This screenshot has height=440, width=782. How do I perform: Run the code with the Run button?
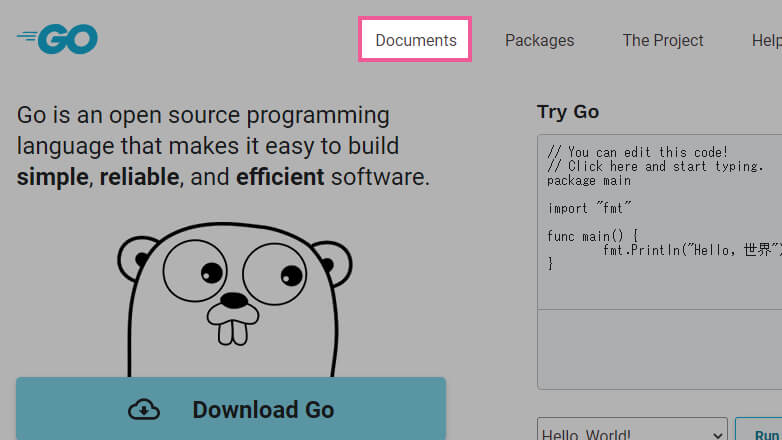point(760,432)
